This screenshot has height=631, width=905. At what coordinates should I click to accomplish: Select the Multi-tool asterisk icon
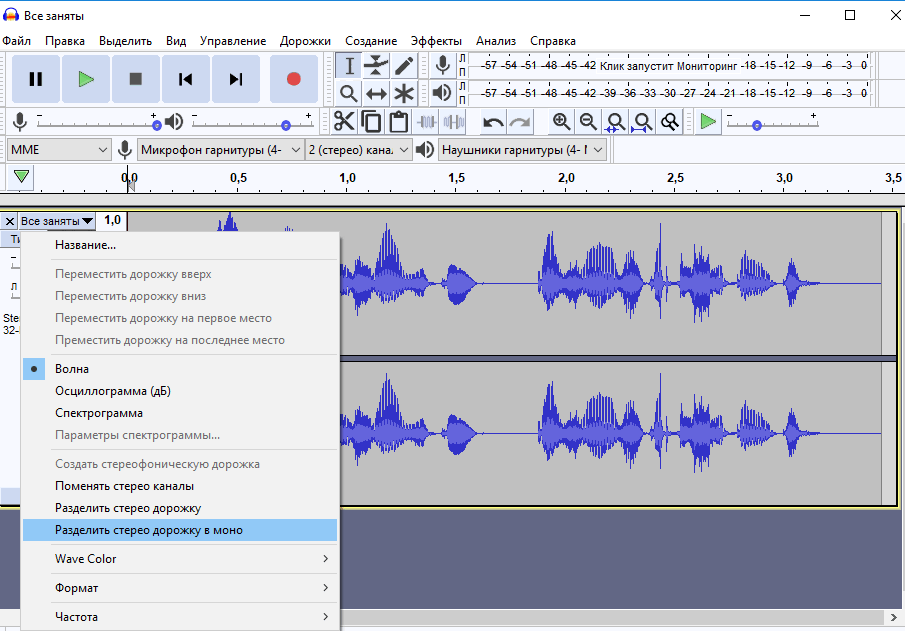click(403, 93)
